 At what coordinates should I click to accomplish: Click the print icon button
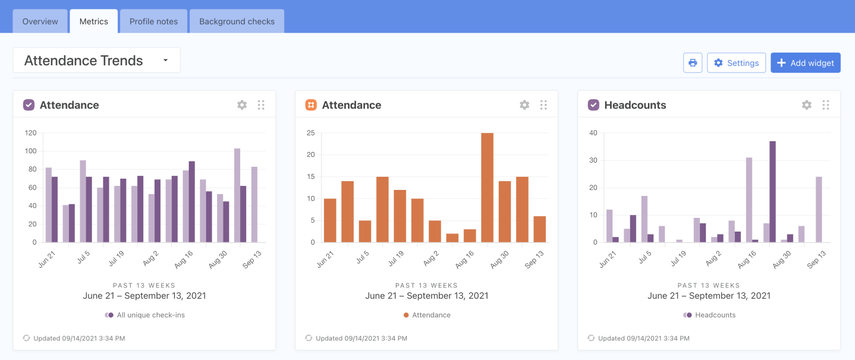tap(693, 63)
